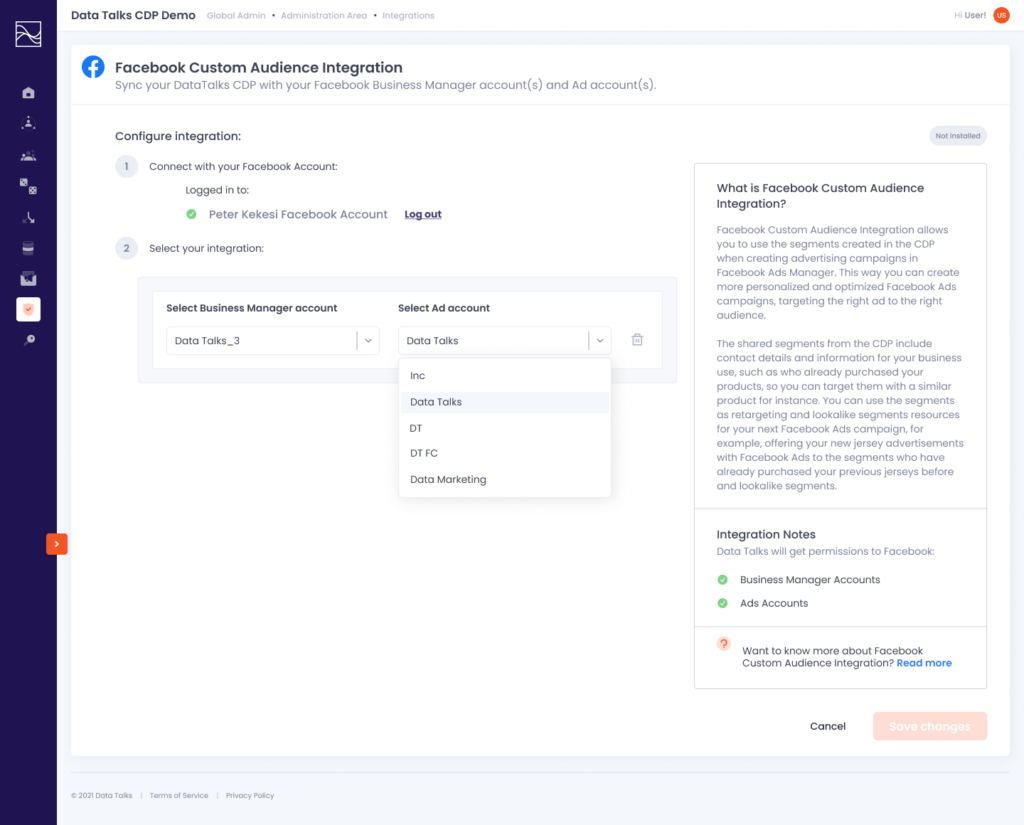Open the branching arrows icon in sidebar

28,218
